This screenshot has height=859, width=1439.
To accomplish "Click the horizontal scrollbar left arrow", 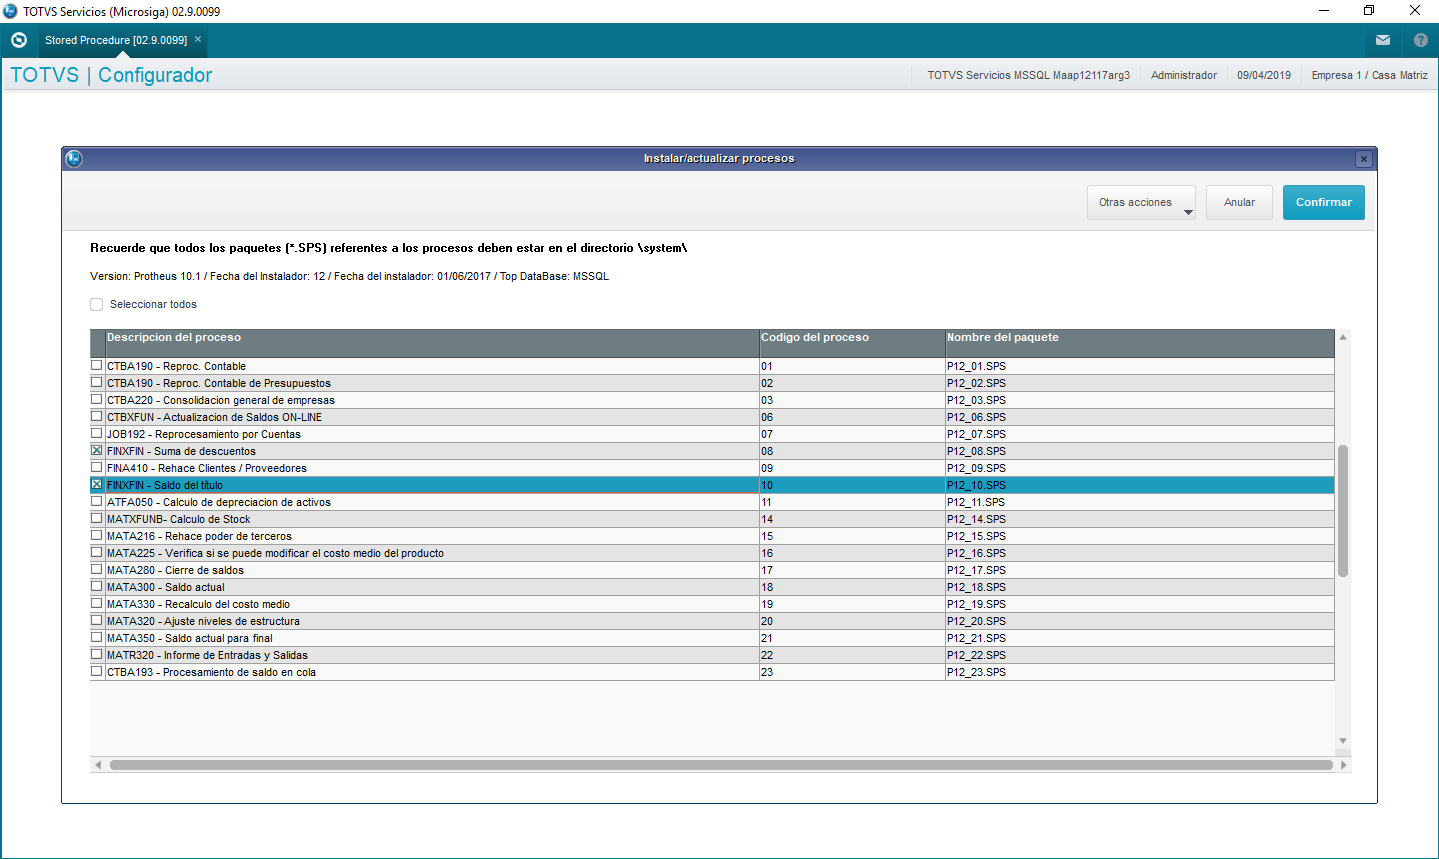I will click(97, 765).
